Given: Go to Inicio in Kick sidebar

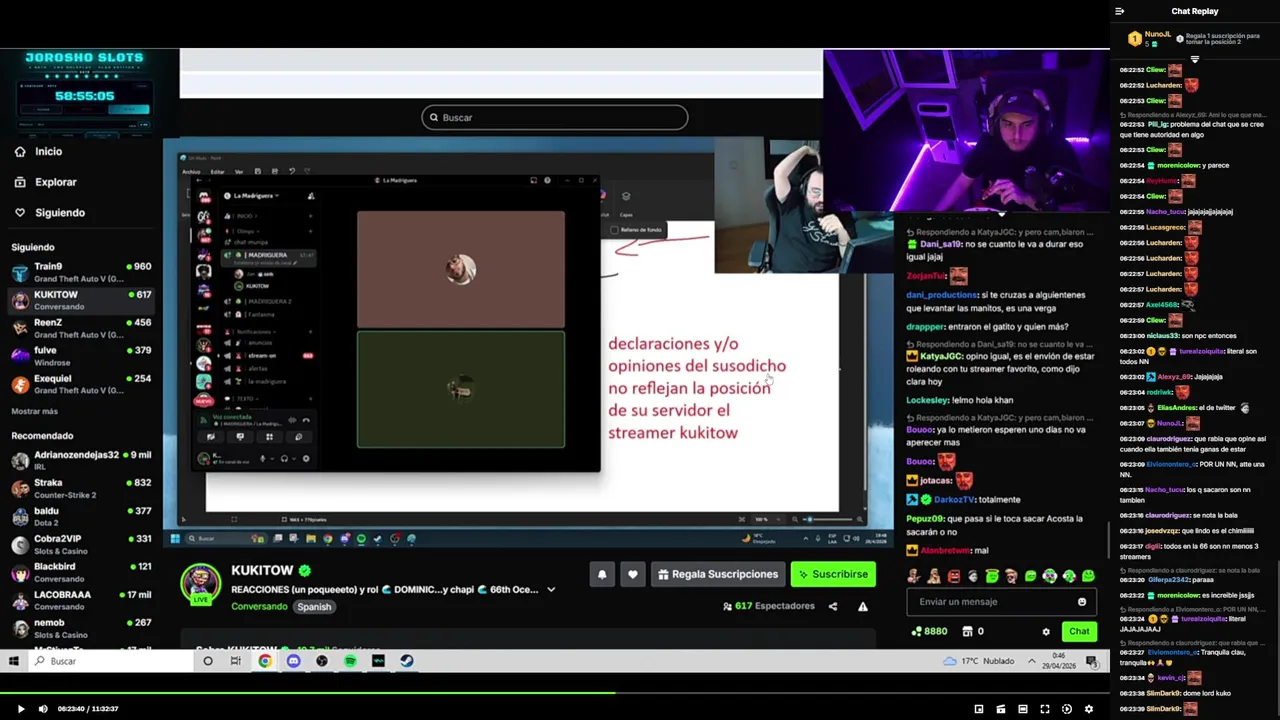Looking at the screenshot, I should pos(48,152).
